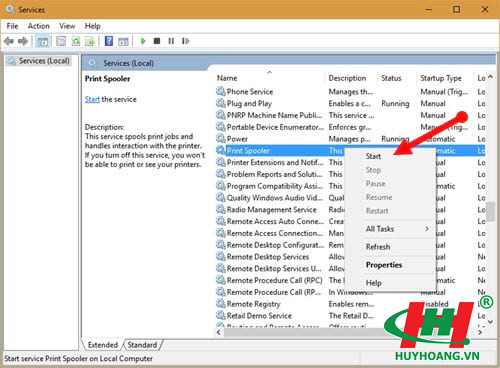Click the gear icon beside Remote Registry
The width and height of the screenshot is (500, 368).
click(221, 304)
